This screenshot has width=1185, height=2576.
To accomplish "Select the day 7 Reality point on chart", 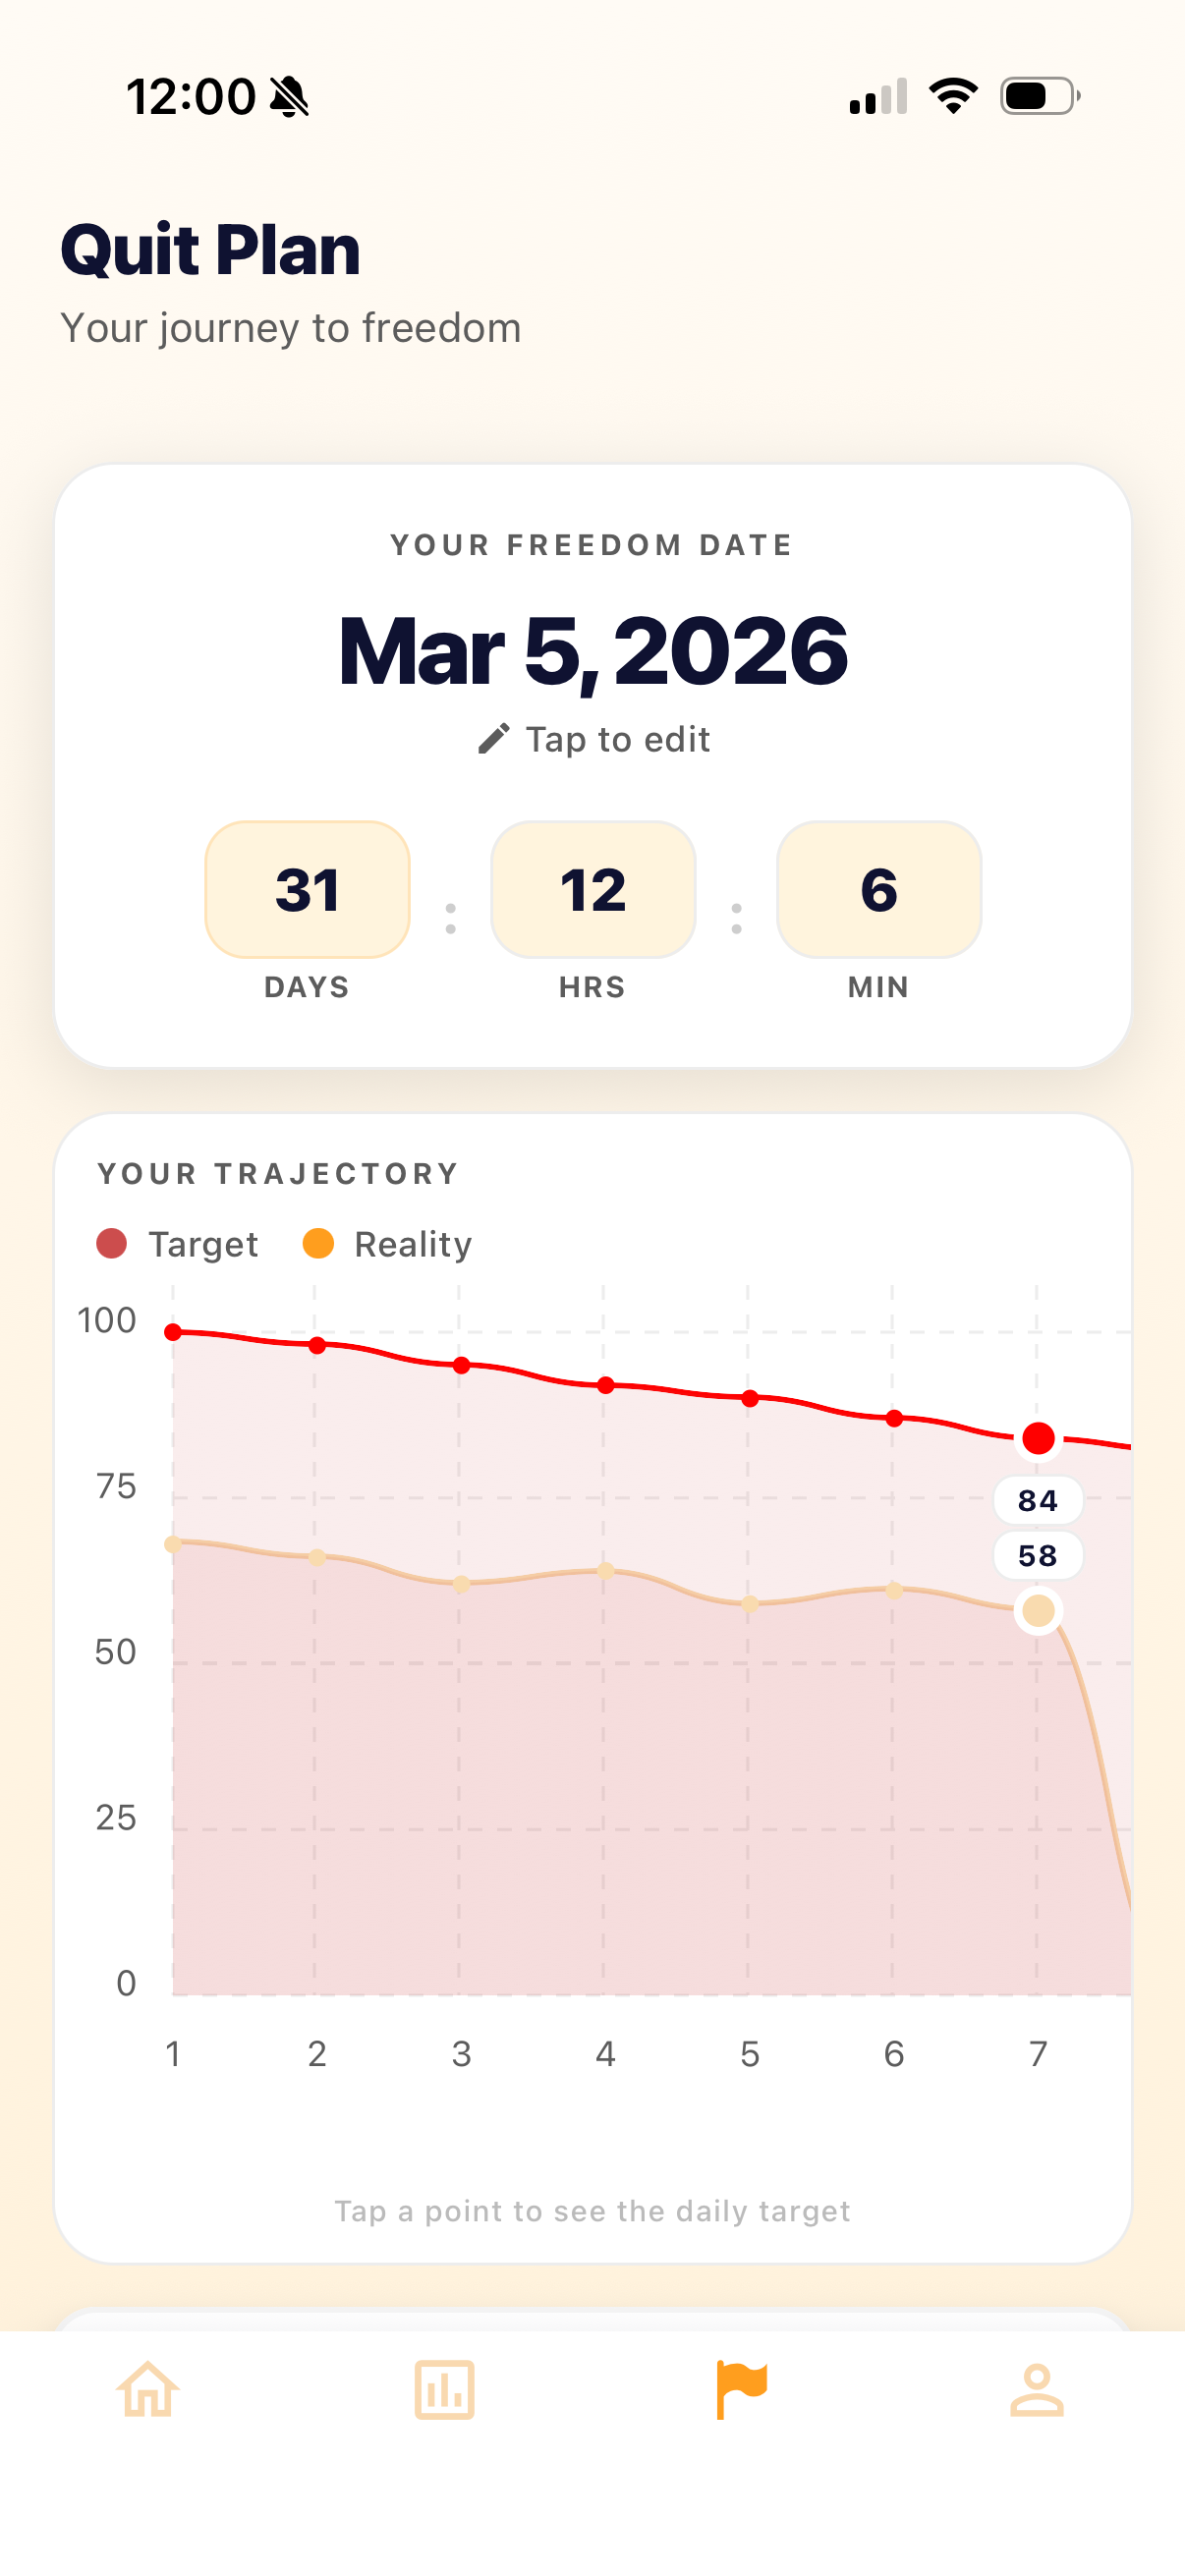I will pyautogui.click(x=1038, y=1610).
